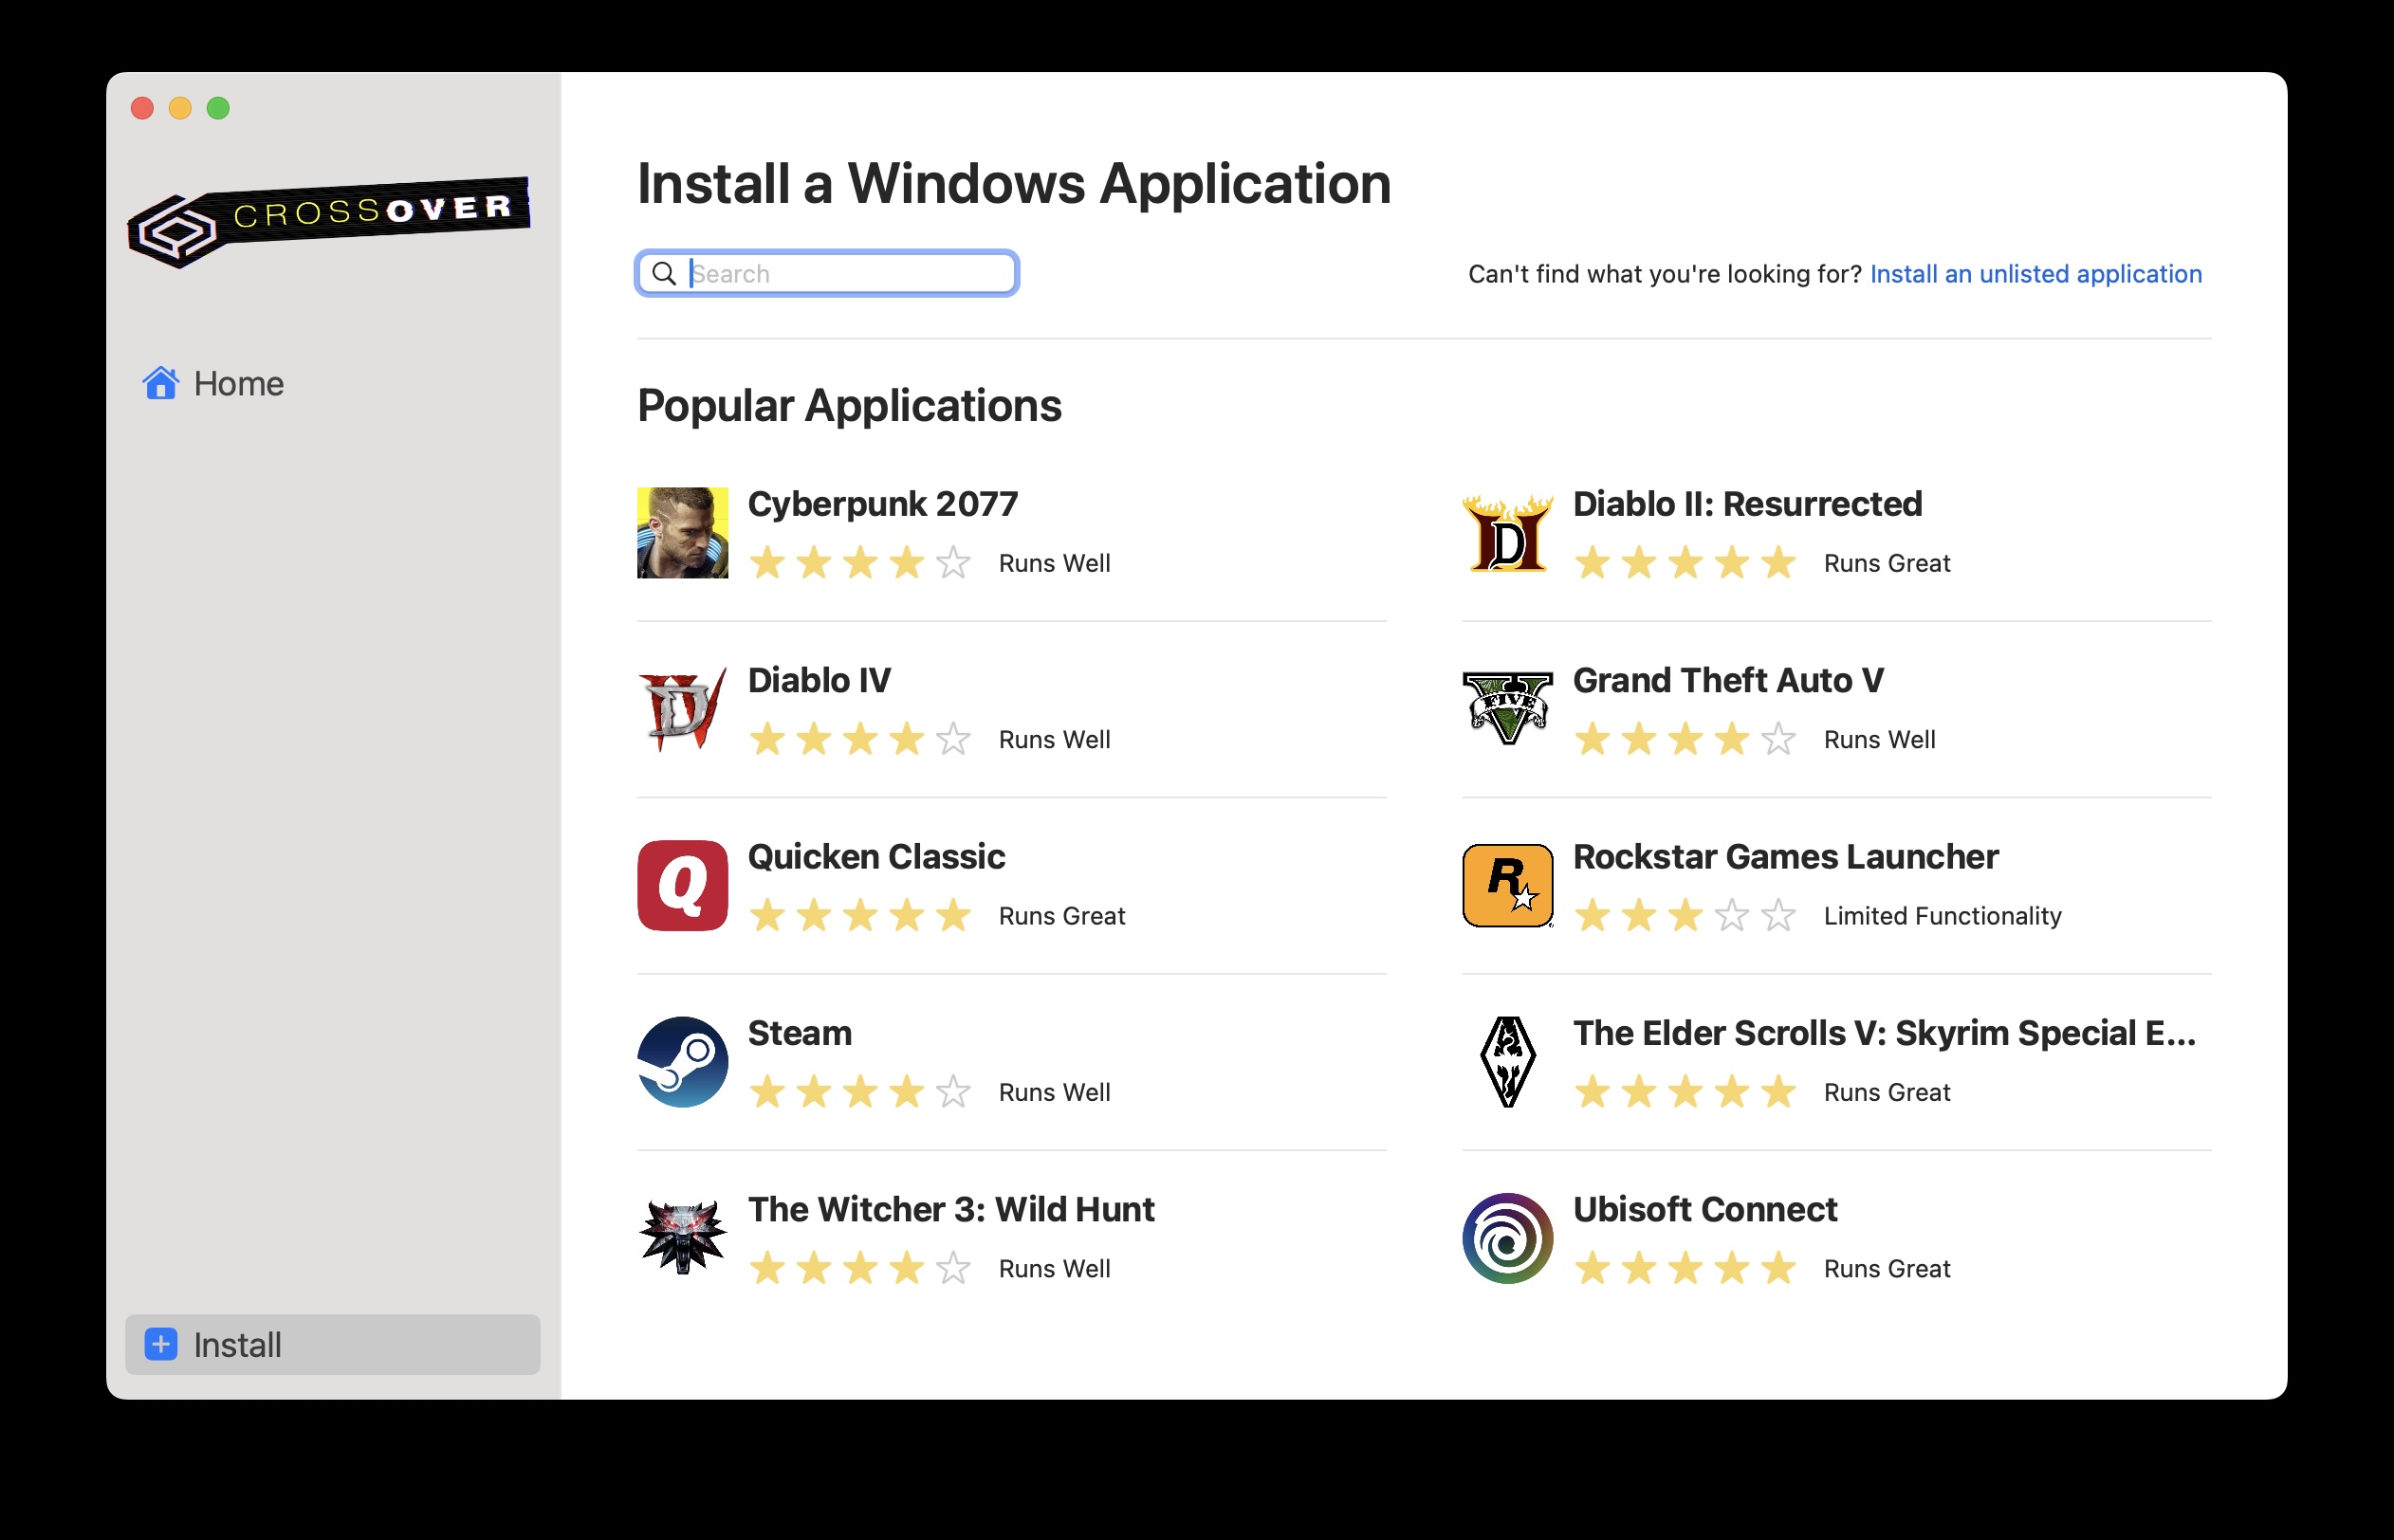The image size is (2394, 1540).
Task: Minimize the window with yellow button
Action: pyautogui.click(x=180, y=108)
